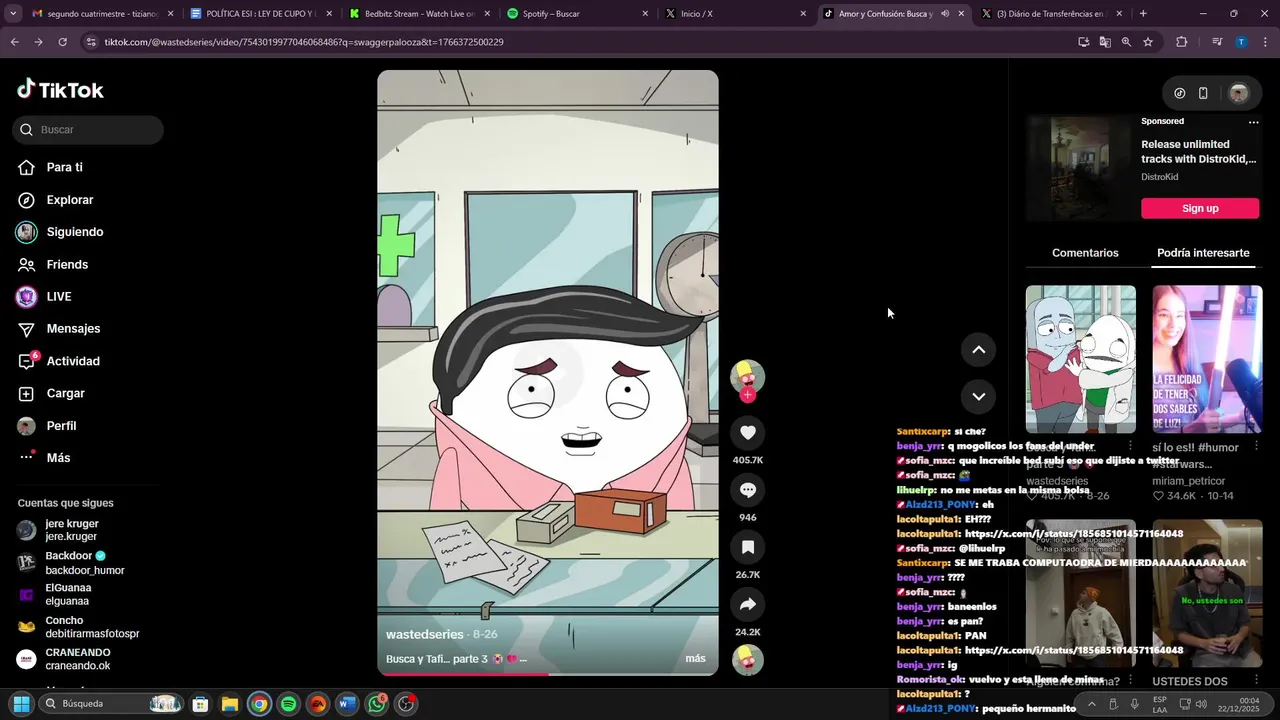Open the Sponsored ad three-dot menu
Screen dimensions: 1280x720
(1253, 121)
